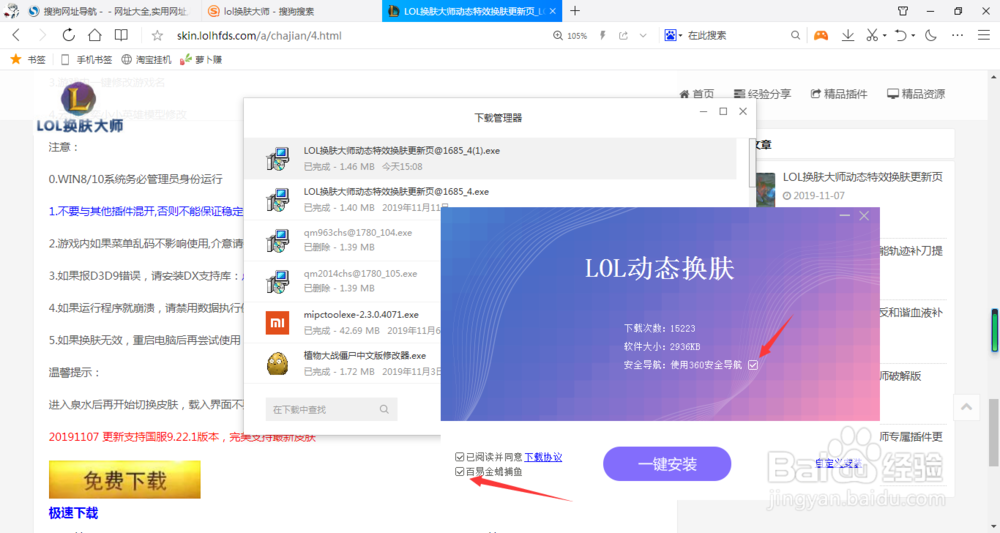Viewport: 1000px width, 533px height.
Task: Click the yellow 免费下载 button
Action: tap(125, 479)
